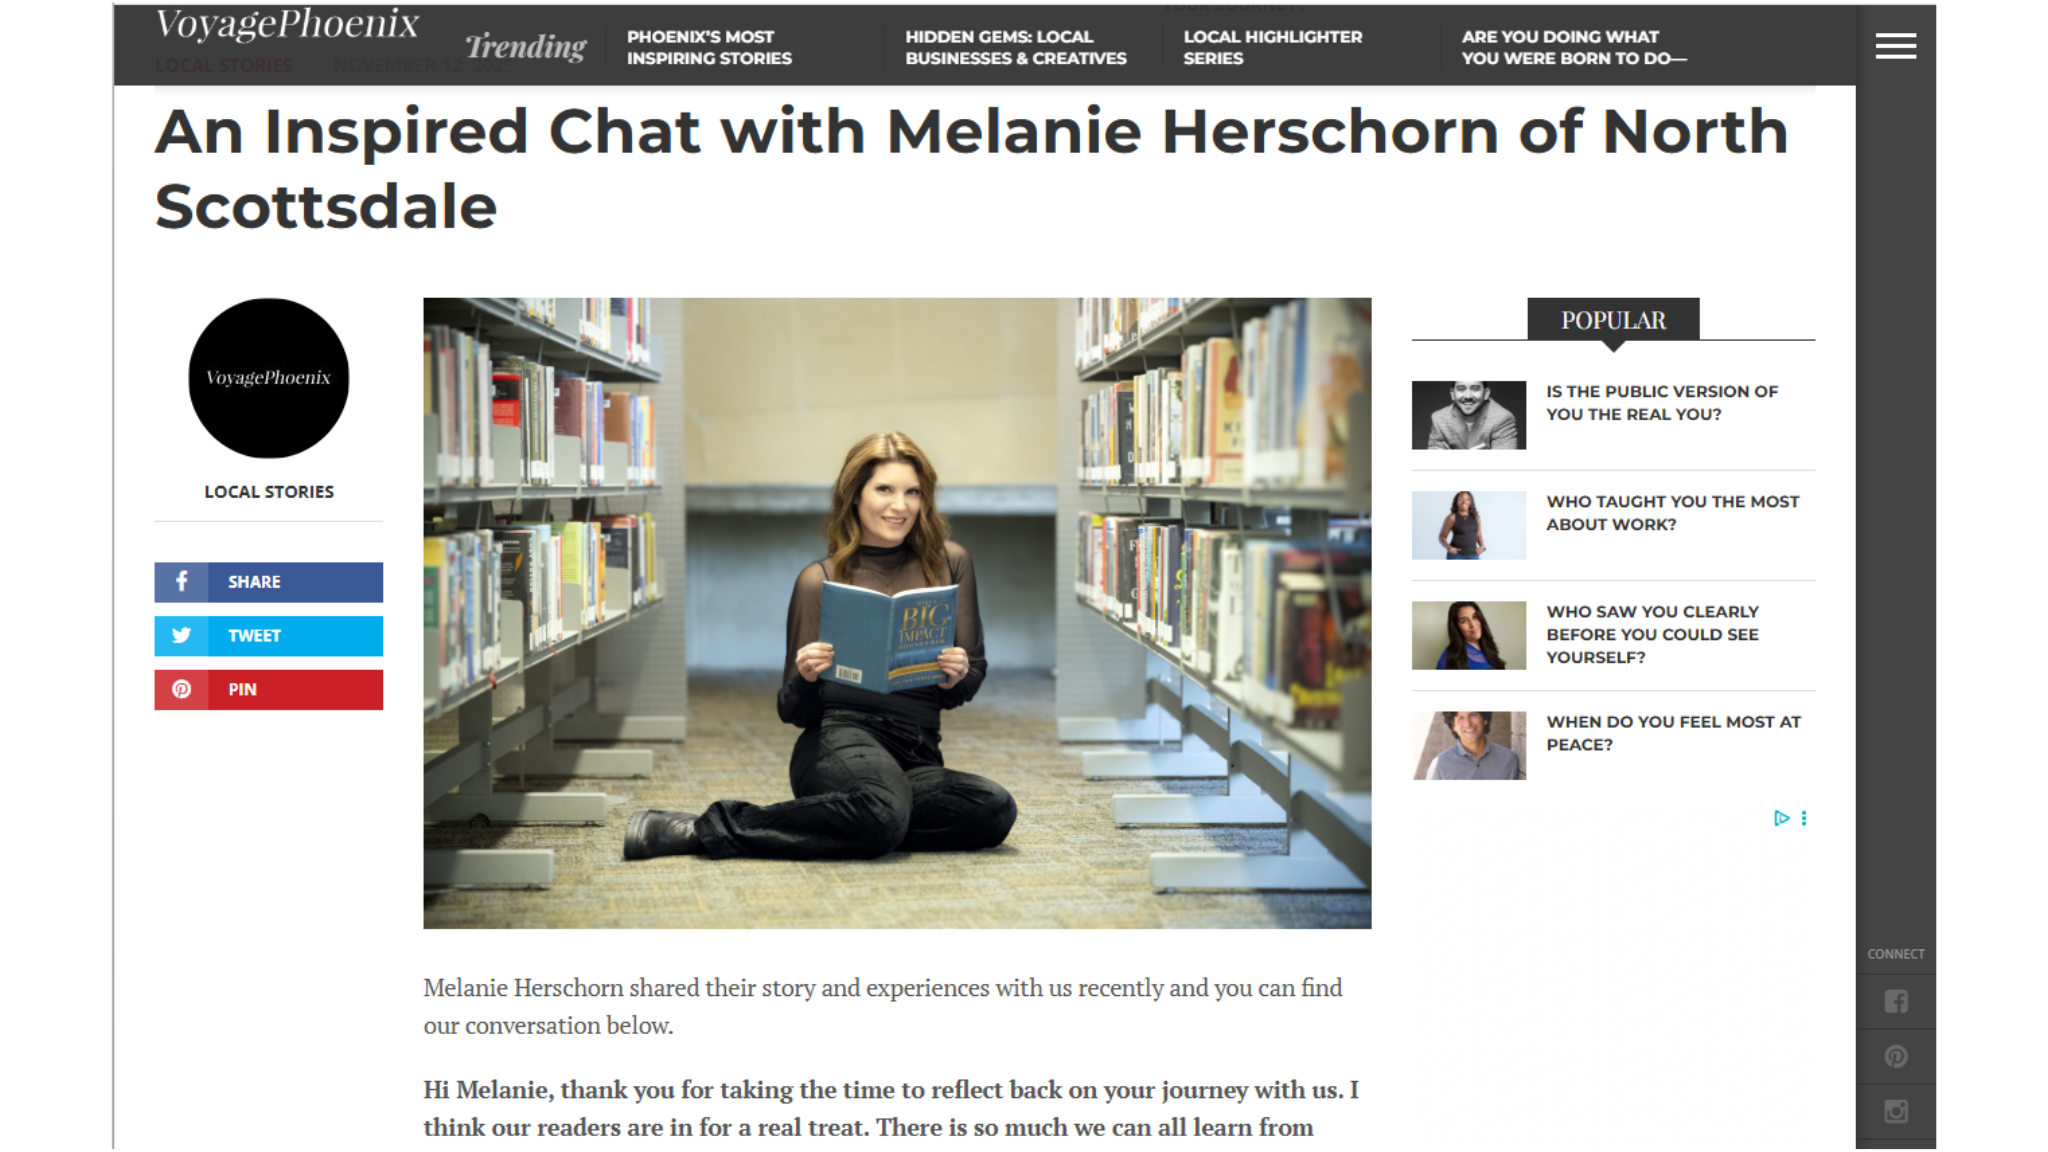Open Local Highlighter Series menu item
The height and width of the screenshot is (1152, 2048).
pyautogui.click(x=1272, y=47)
